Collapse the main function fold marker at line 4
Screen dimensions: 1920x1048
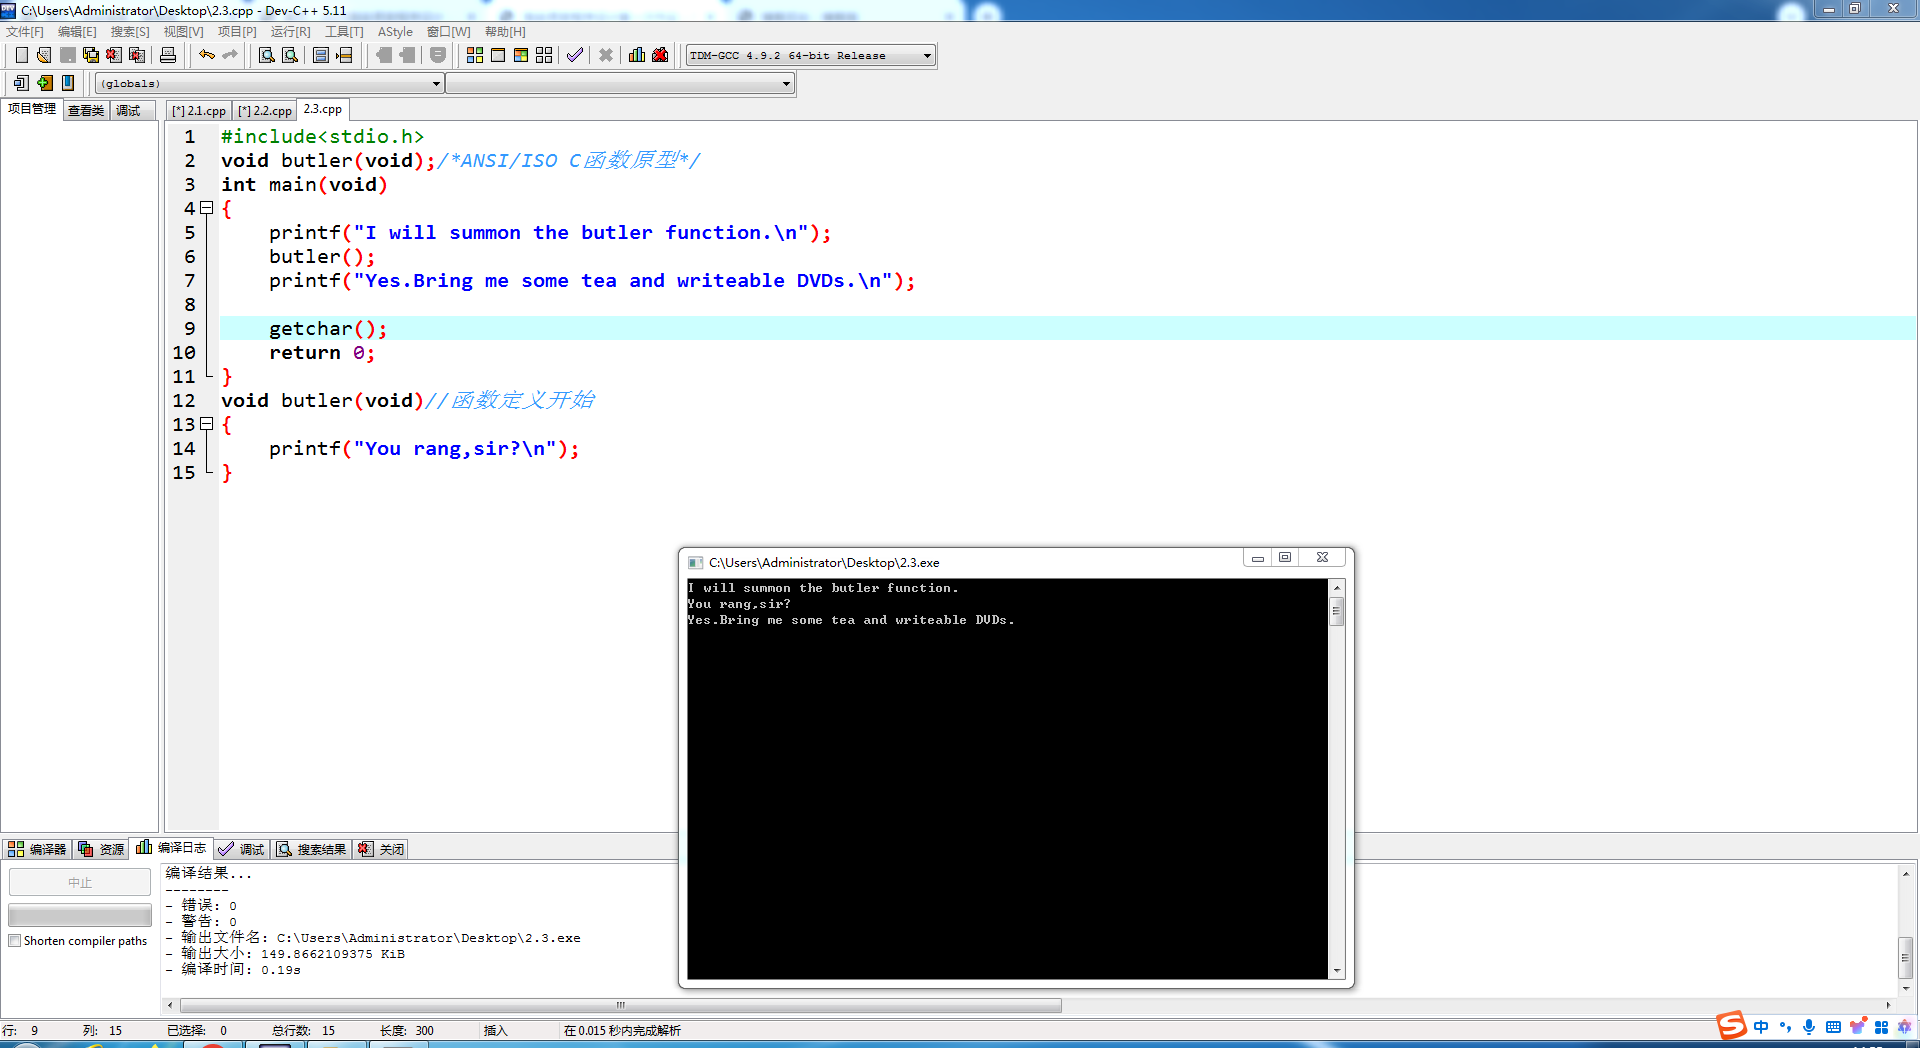[207, 208]
